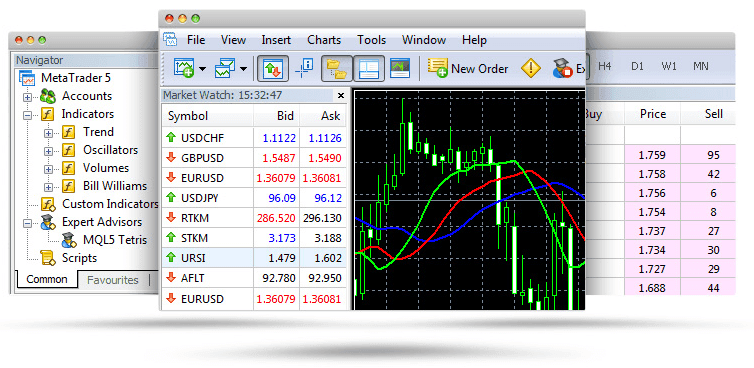The height and width of the screenshot is (368, 754).
Task: Click the Scripts scroll icon
Action: click(48, 258)
